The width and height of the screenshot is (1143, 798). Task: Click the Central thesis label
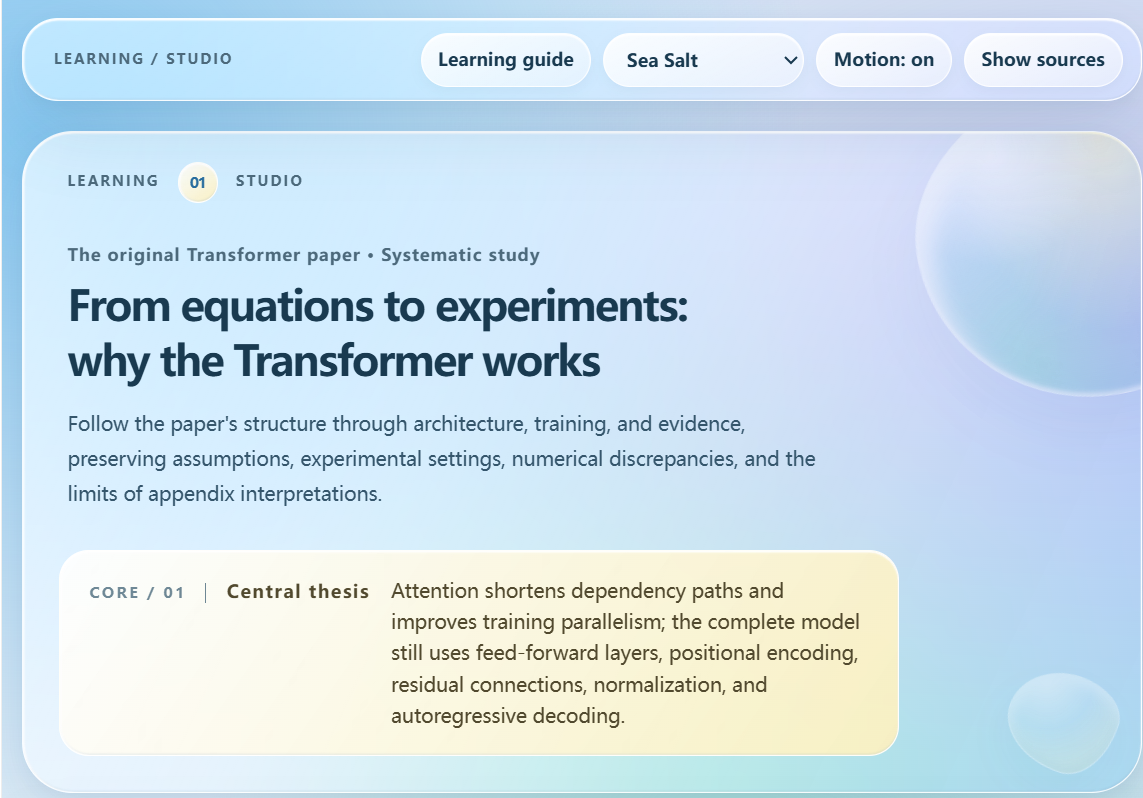pyautogui.click(x=298, y=592)
